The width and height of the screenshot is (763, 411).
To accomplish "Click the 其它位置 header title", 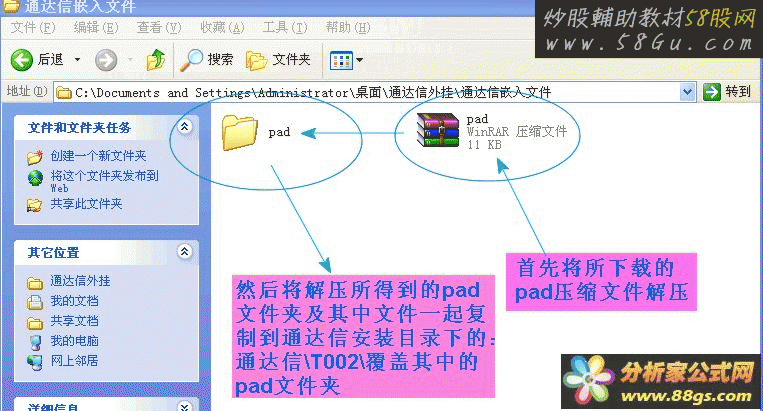I will point(54,253).
